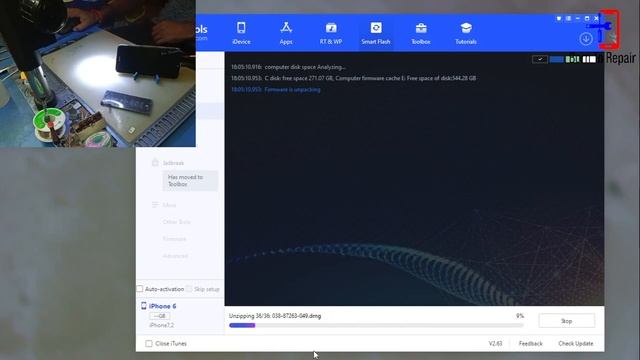Open the title bar menu list icon
This screenshot has height=360, width=640.
click(x=568, y=18)
